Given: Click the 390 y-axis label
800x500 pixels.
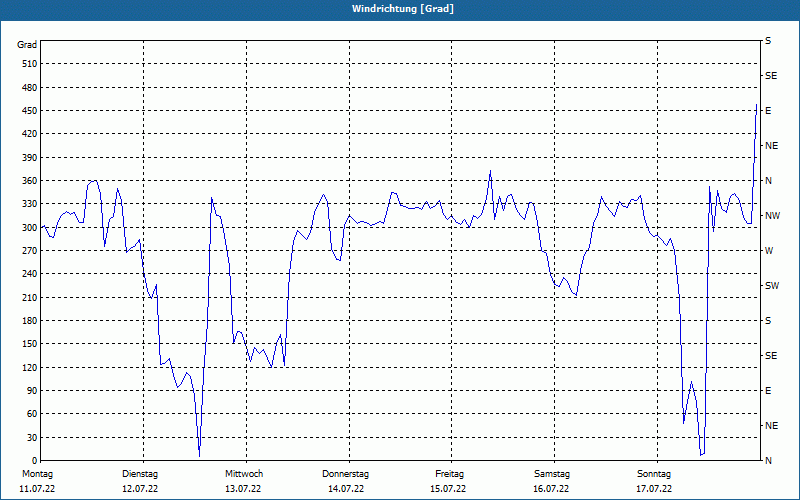Looking at the screenshot, I should (x=30, y=158).
